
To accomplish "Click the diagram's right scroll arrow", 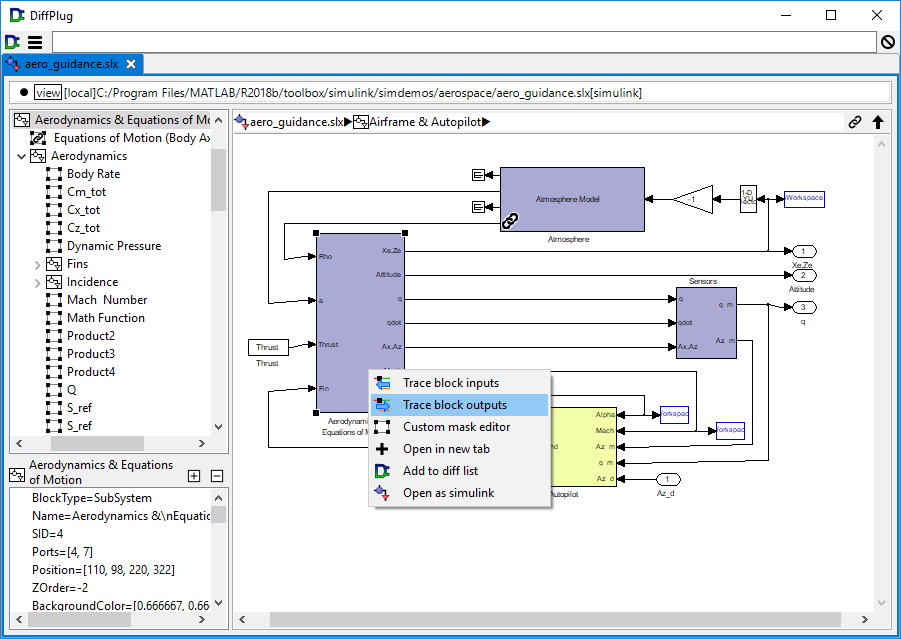I will [x=865, y=619].
